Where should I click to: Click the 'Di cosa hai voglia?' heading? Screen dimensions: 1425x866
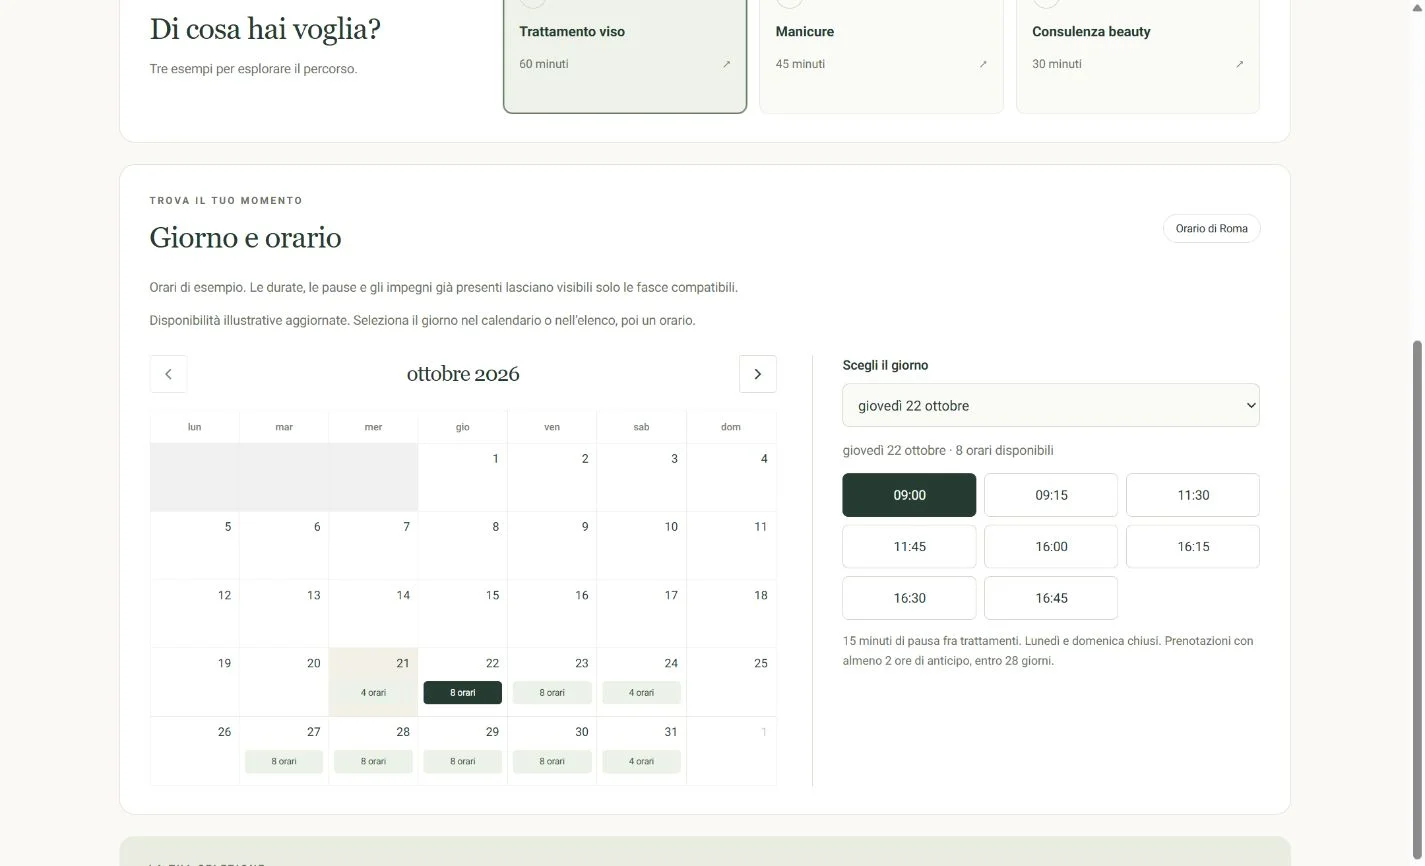265,29
